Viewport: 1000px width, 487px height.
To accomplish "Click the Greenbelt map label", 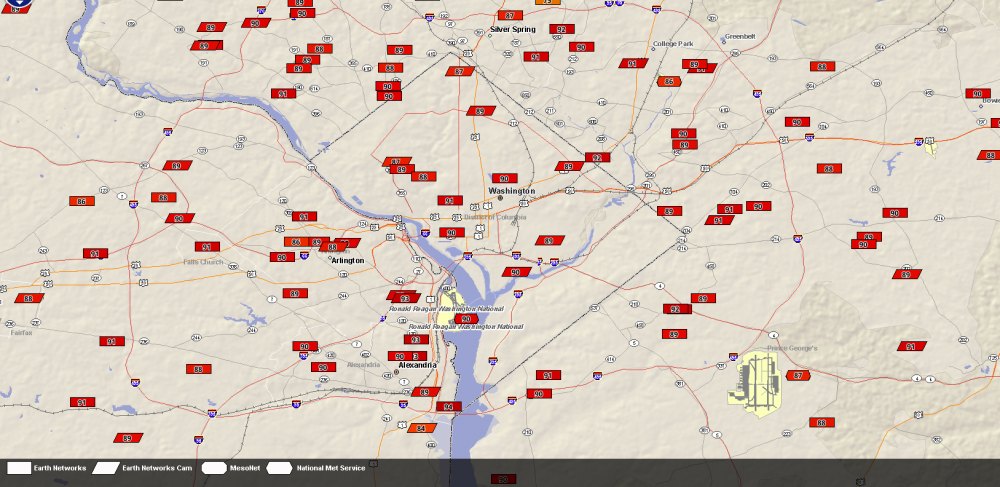I will [x=740, y=36].
